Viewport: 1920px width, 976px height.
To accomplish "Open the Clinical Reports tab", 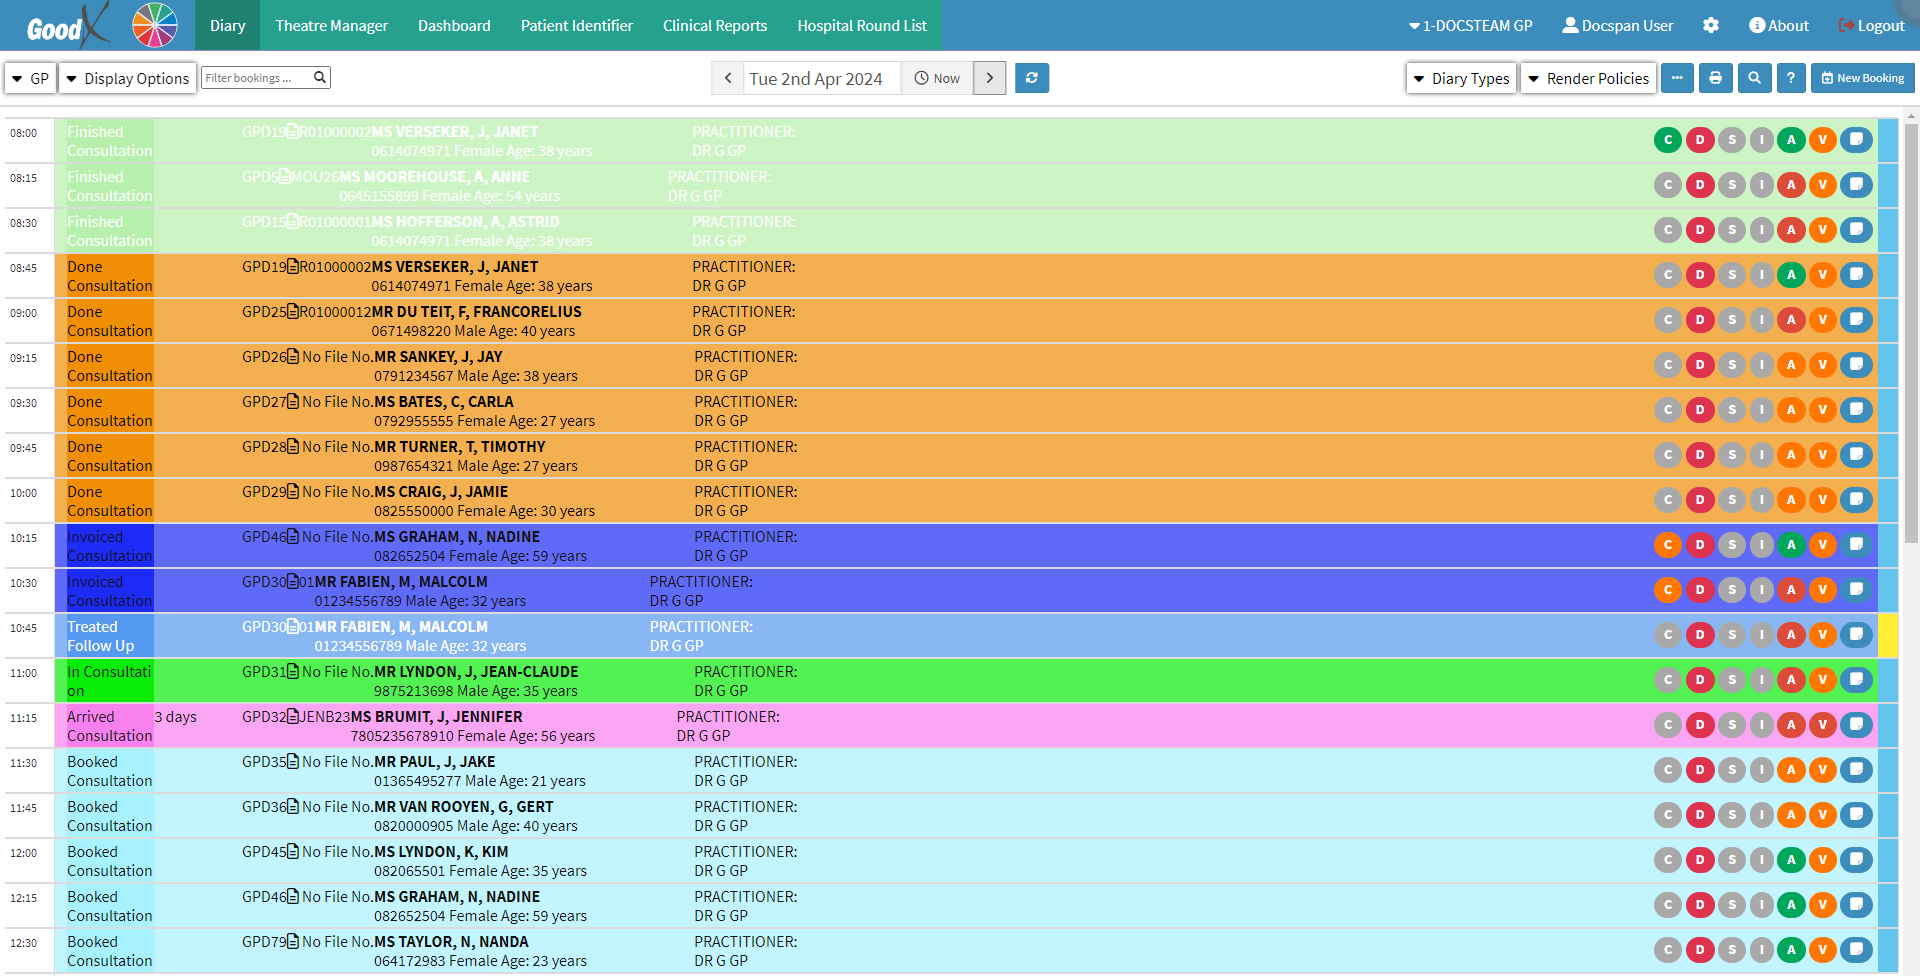I will pyautogui.click(x=714, y=26).
